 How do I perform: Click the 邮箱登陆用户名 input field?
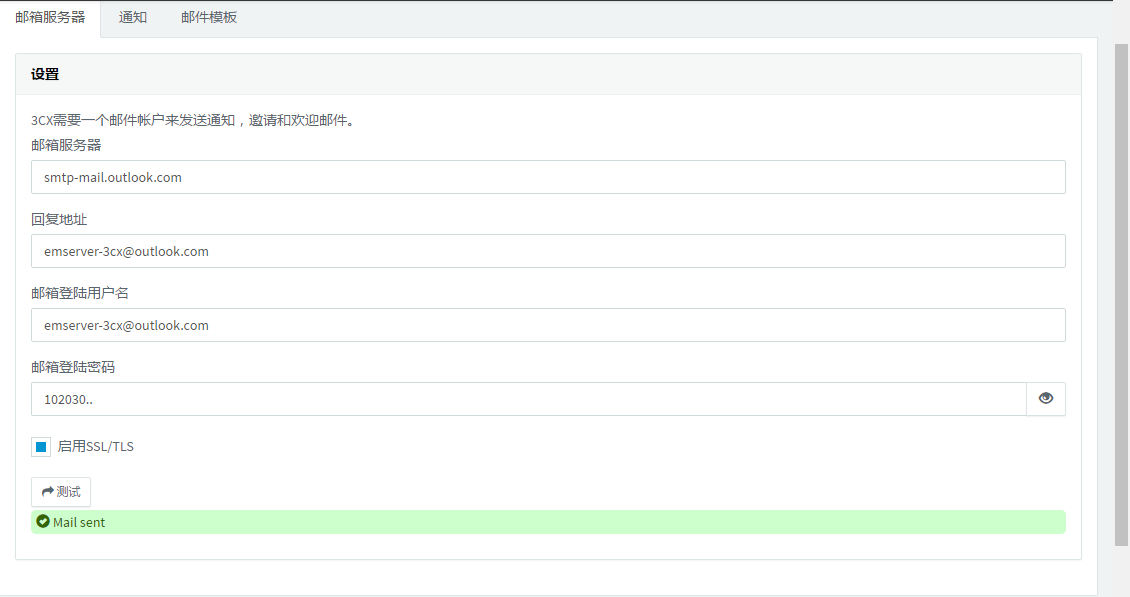click(x=548, y=325)
